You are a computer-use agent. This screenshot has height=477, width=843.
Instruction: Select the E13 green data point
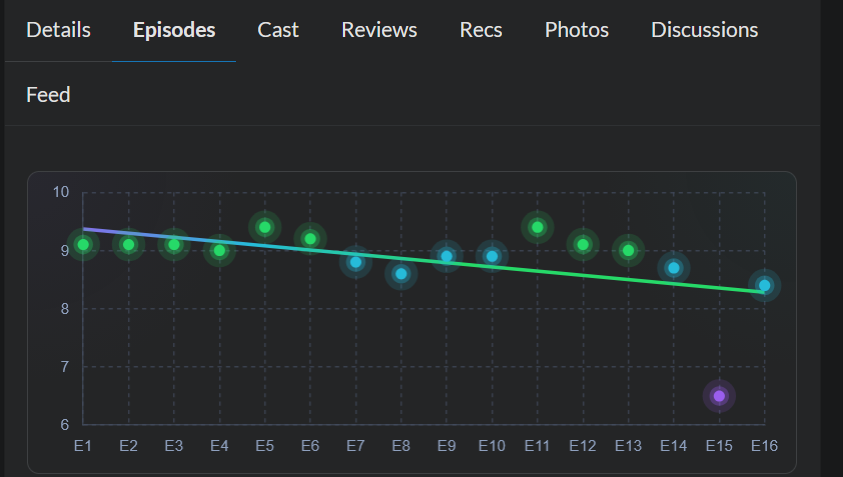(x=628, y=251)
